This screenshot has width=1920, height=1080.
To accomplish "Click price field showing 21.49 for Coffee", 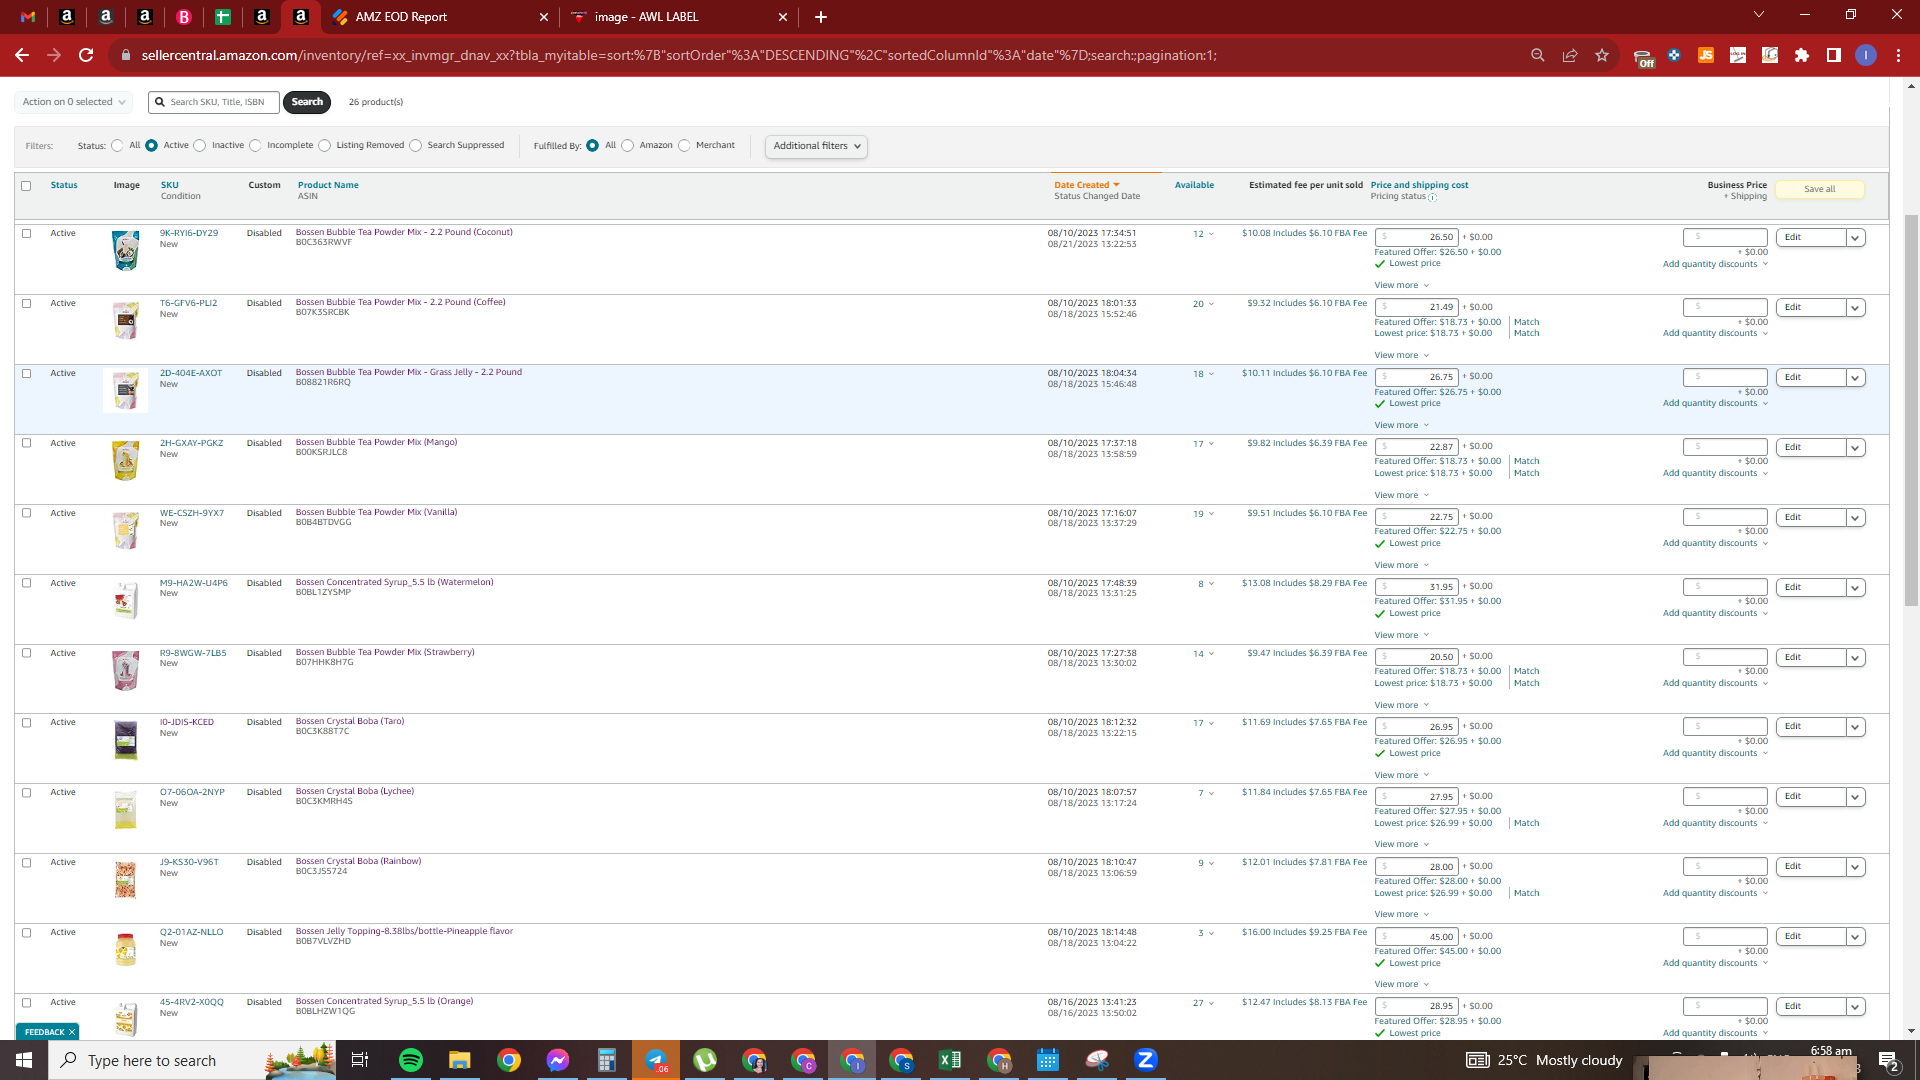I will coord(1416,307).
